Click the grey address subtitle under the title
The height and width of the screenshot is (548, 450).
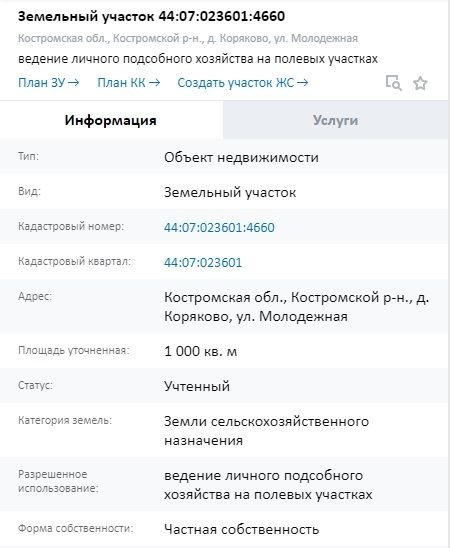188,38
